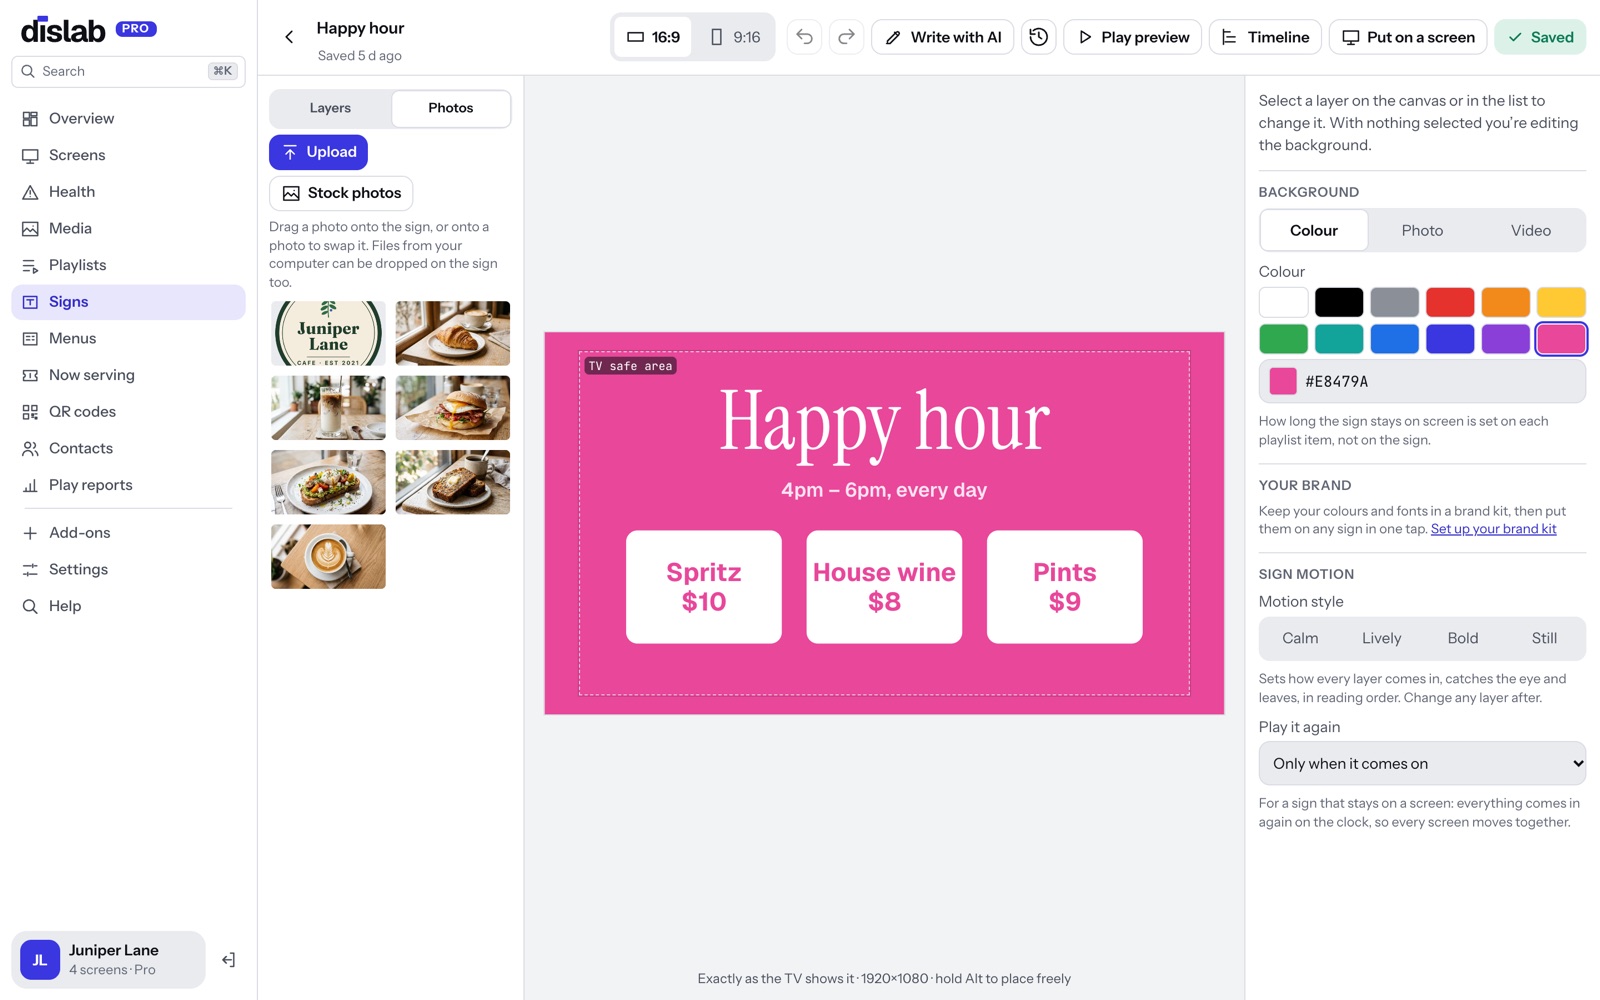The height and width of the screenshot is (1000, 1600).
Task: Switch to the Layers tab
Action: [330, 108]
